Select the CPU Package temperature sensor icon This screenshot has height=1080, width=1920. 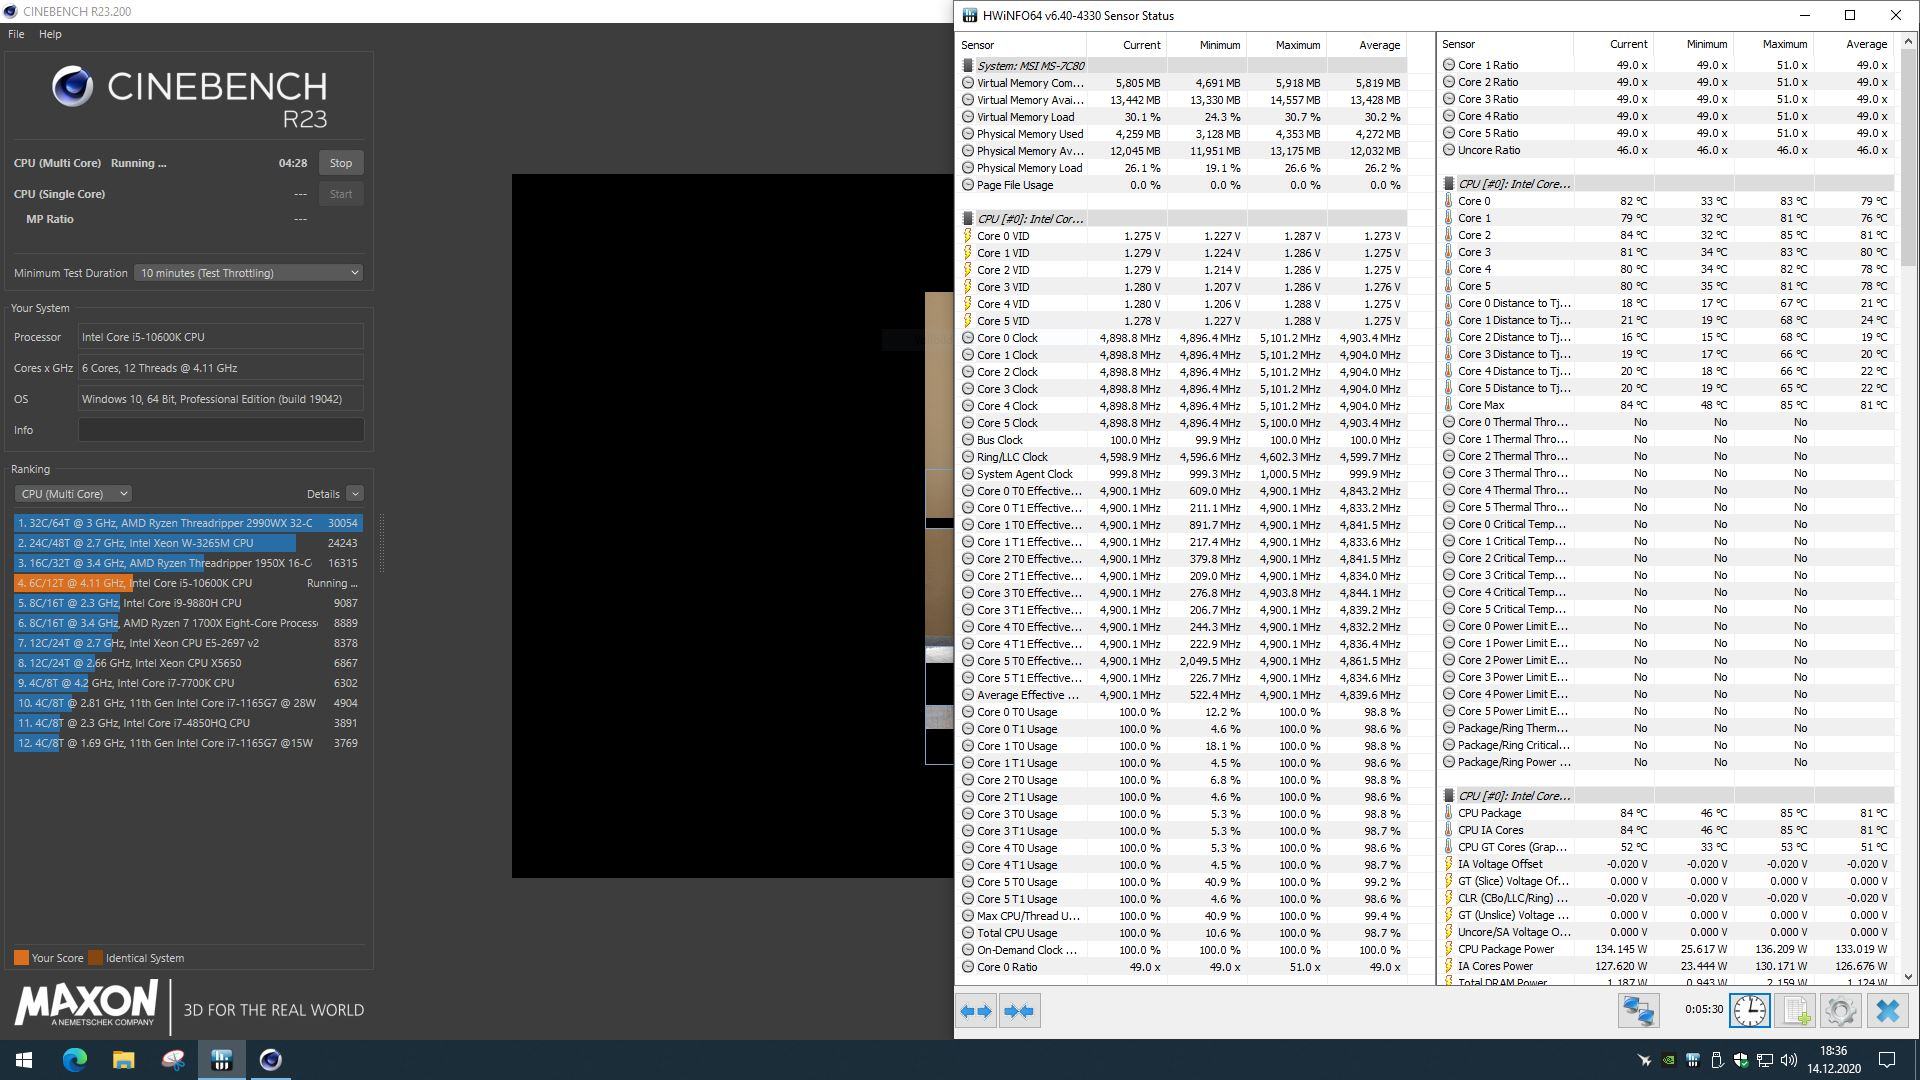[1448, 813]
